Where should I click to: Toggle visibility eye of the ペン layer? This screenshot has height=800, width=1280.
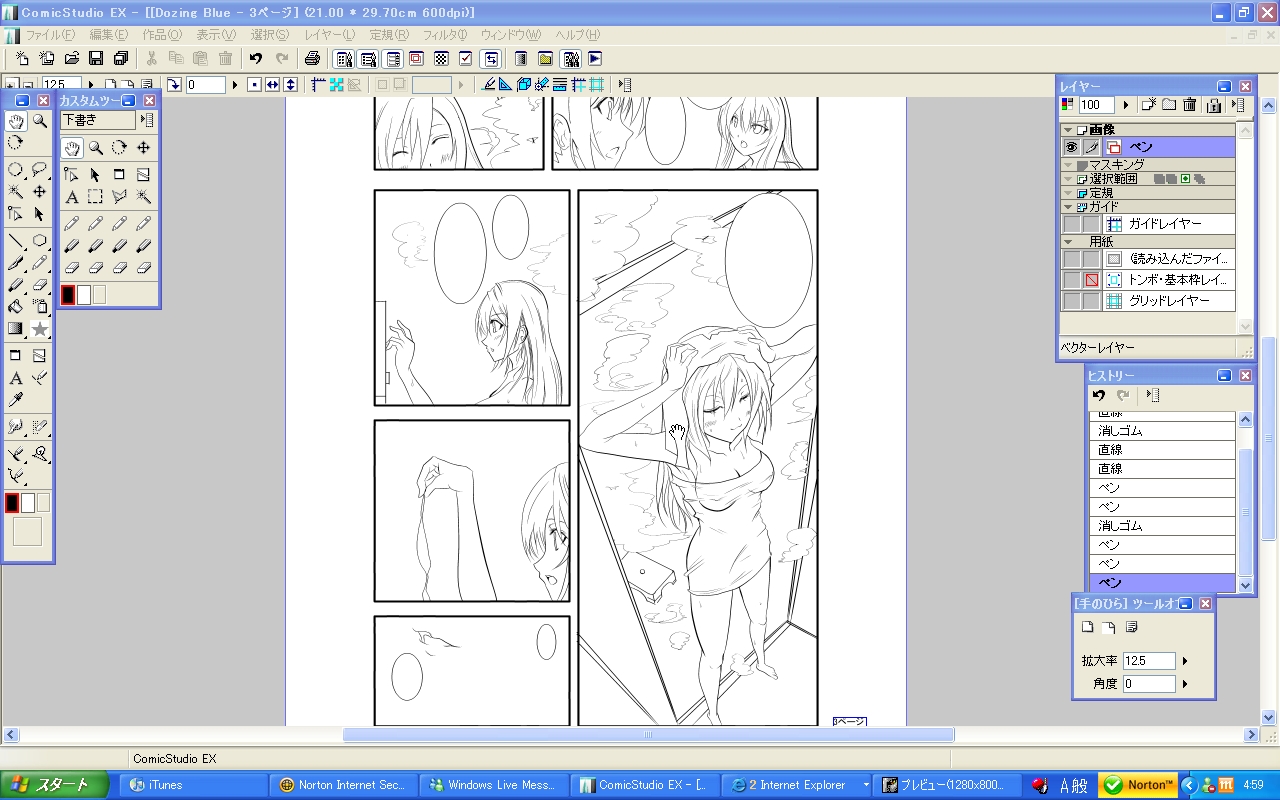click(x=1071, y=147)
